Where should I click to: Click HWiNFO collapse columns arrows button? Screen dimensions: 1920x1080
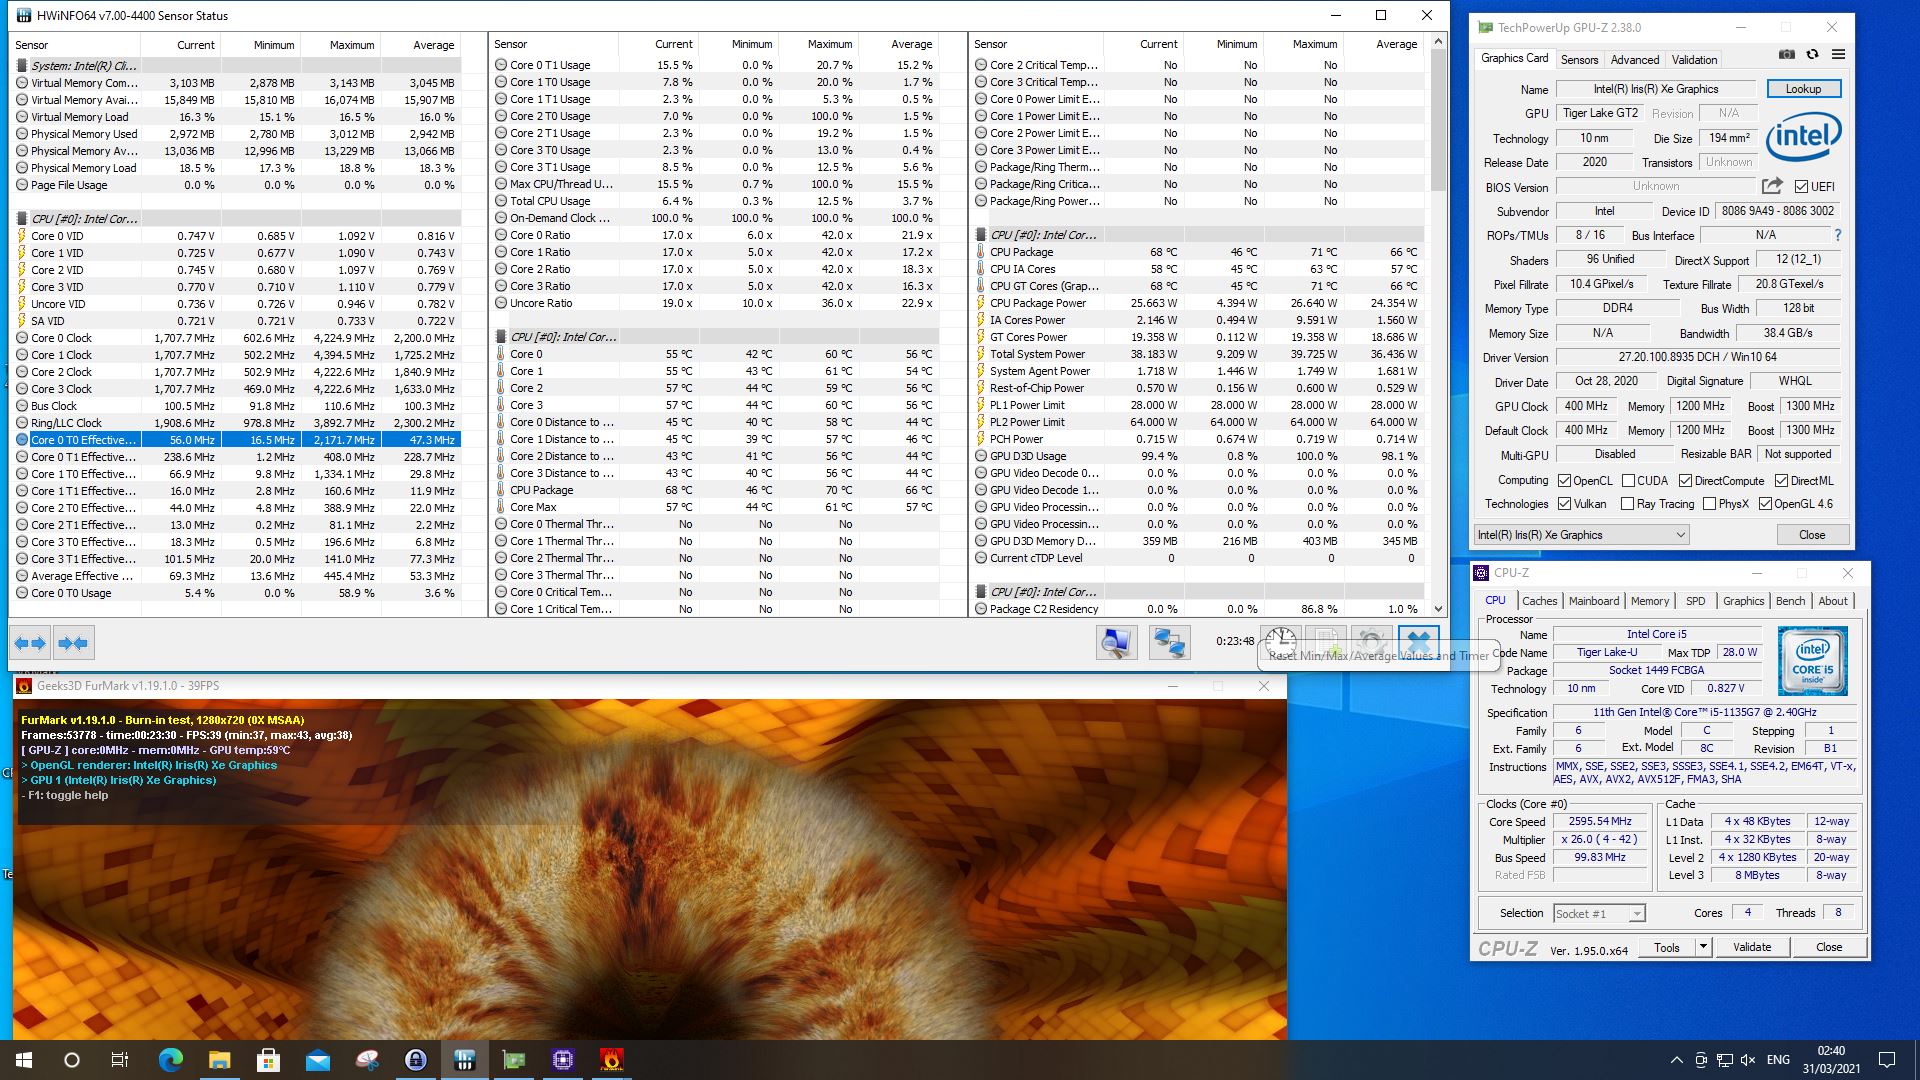[x=73, y=643]
